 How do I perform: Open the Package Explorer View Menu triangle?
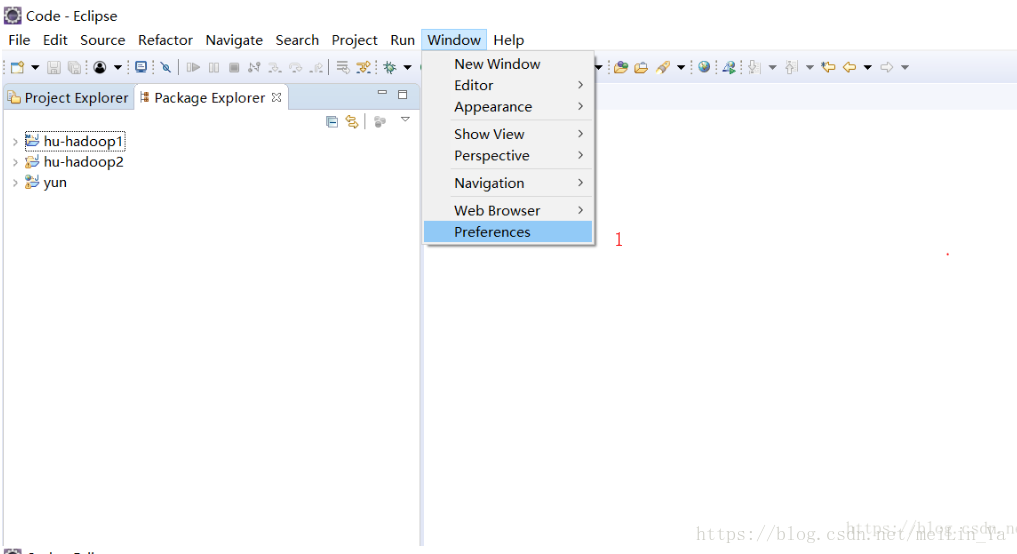(405, 119)
